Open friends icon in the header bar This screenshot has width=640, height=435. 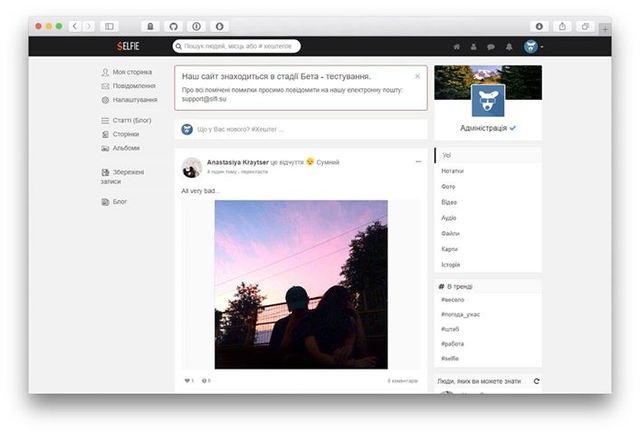473,46
